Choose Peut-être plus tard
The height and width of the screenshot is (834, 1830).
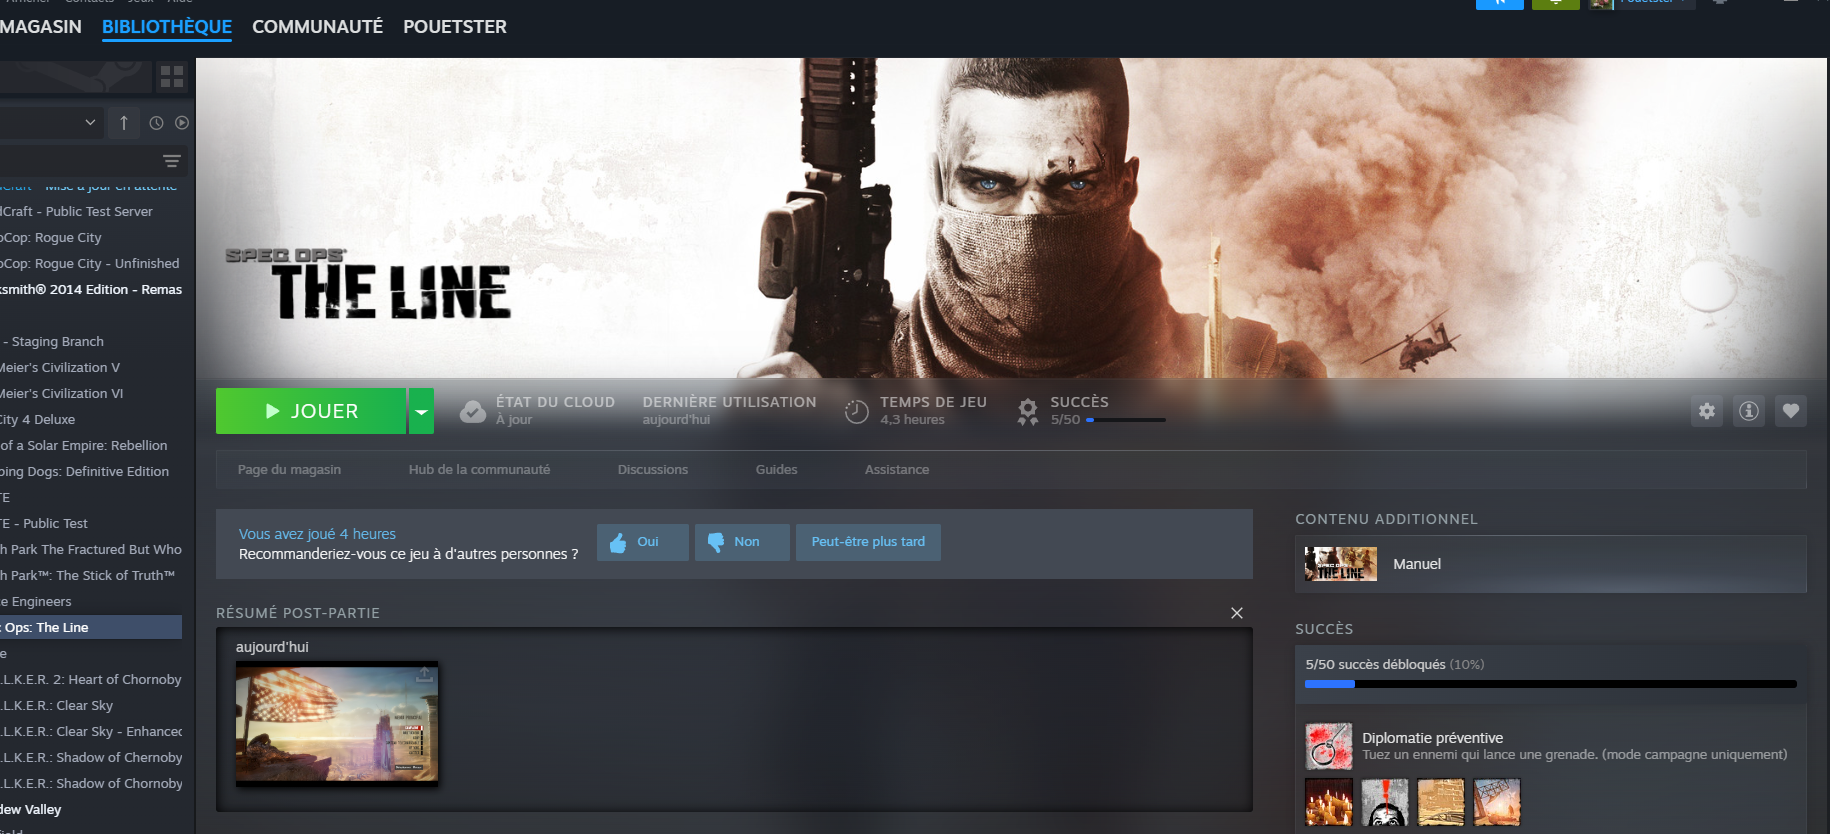point(868,542)
